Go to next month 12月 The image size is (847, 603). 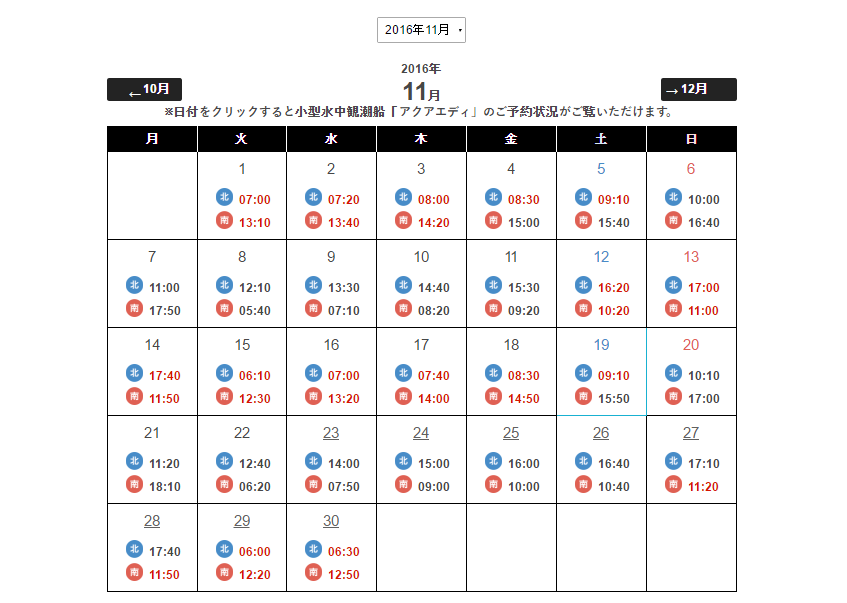pyautogui.click(x=698, y=89)
